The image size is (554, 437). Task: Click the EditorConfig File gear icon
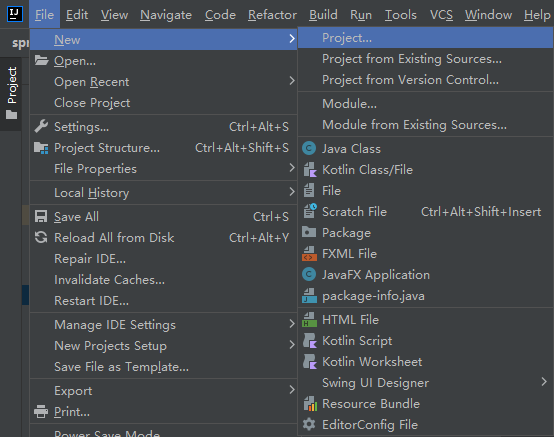(x=309, y=424)
